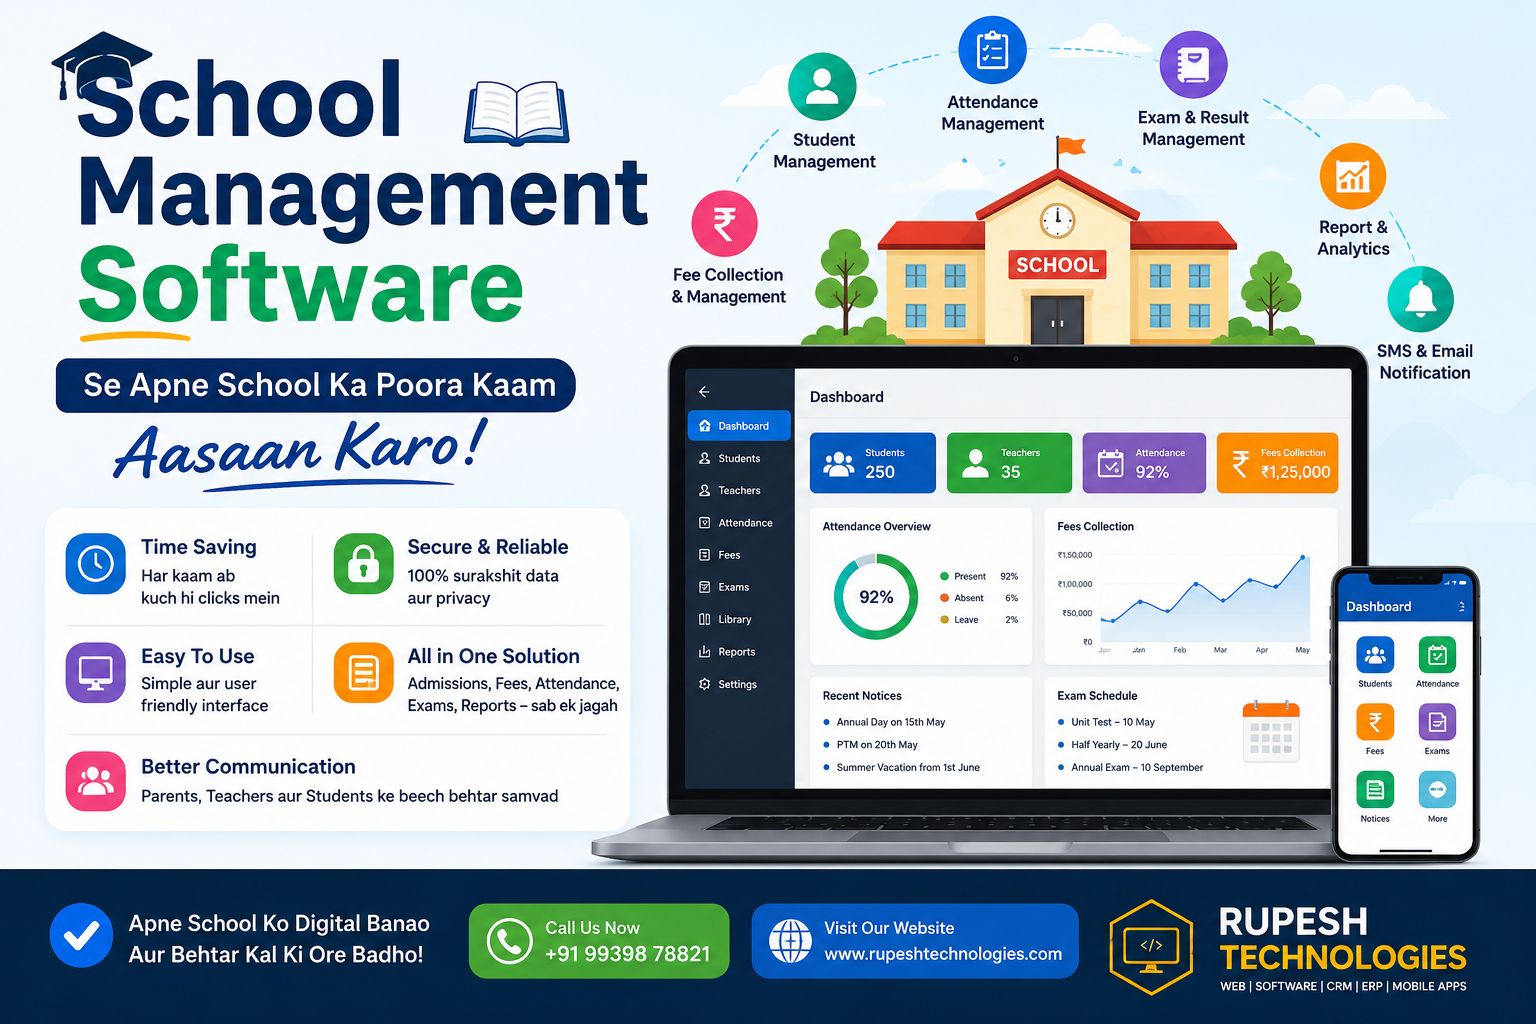The width and height of the screenshot is (1536, 1024).
Task: Click the 92% attendance donut chart
Action: pyautogui.click(x=876, y=597)
